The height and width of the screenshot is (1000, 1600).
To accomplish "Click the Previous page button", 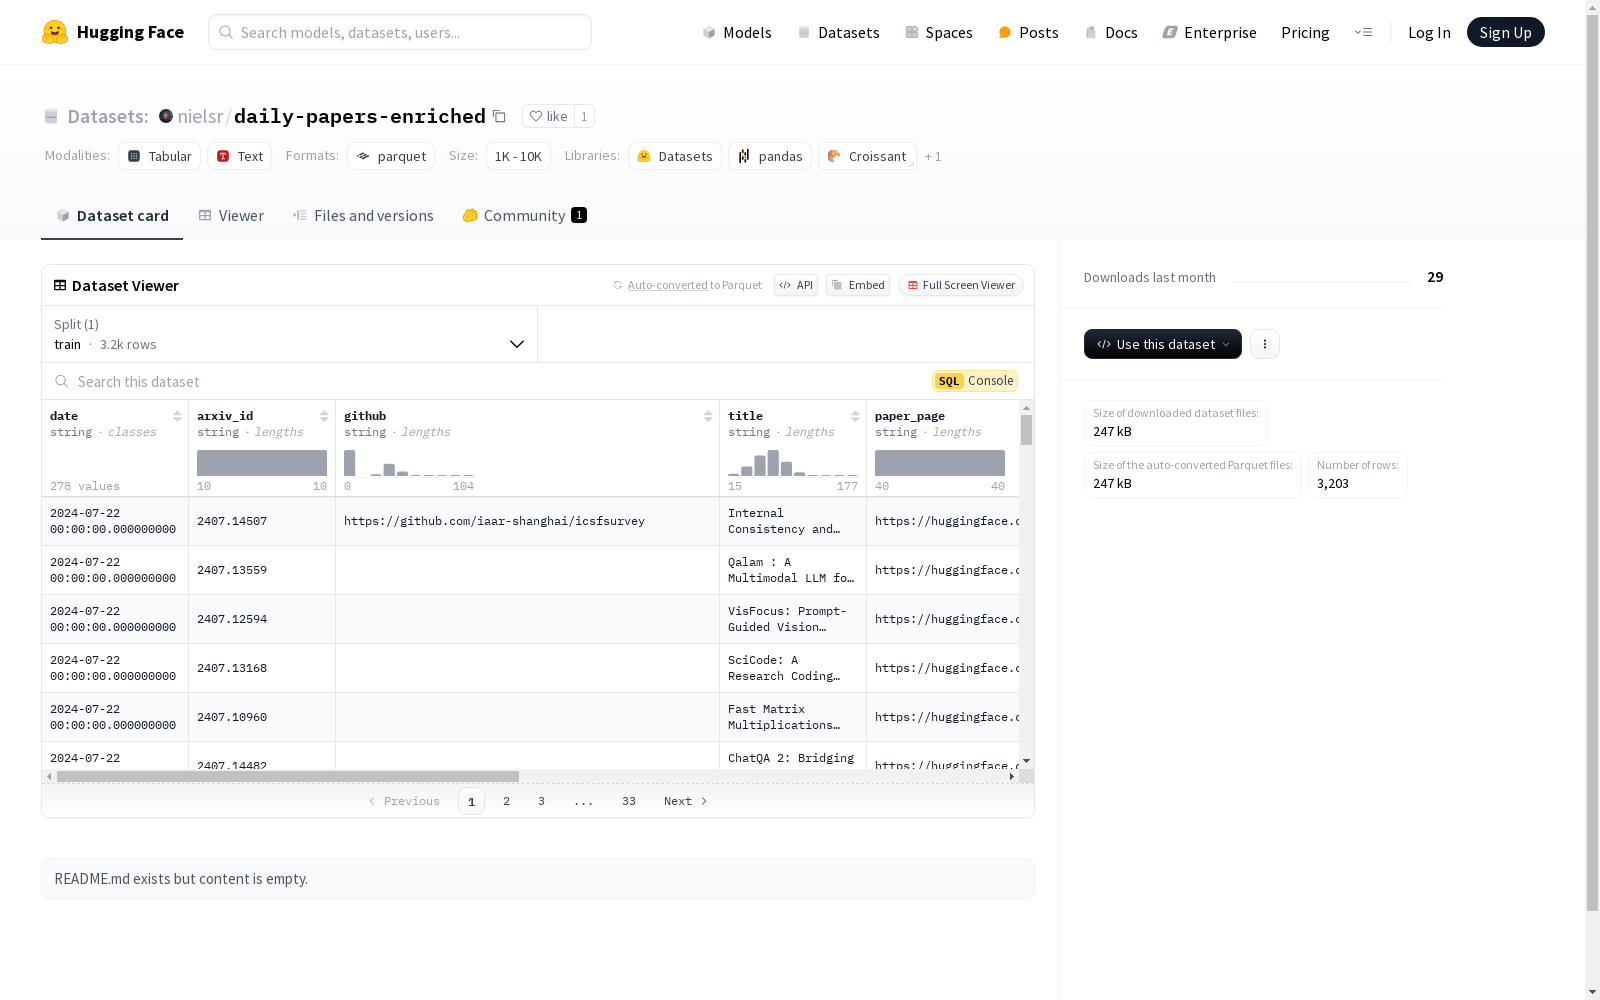I will pos(404,801).
